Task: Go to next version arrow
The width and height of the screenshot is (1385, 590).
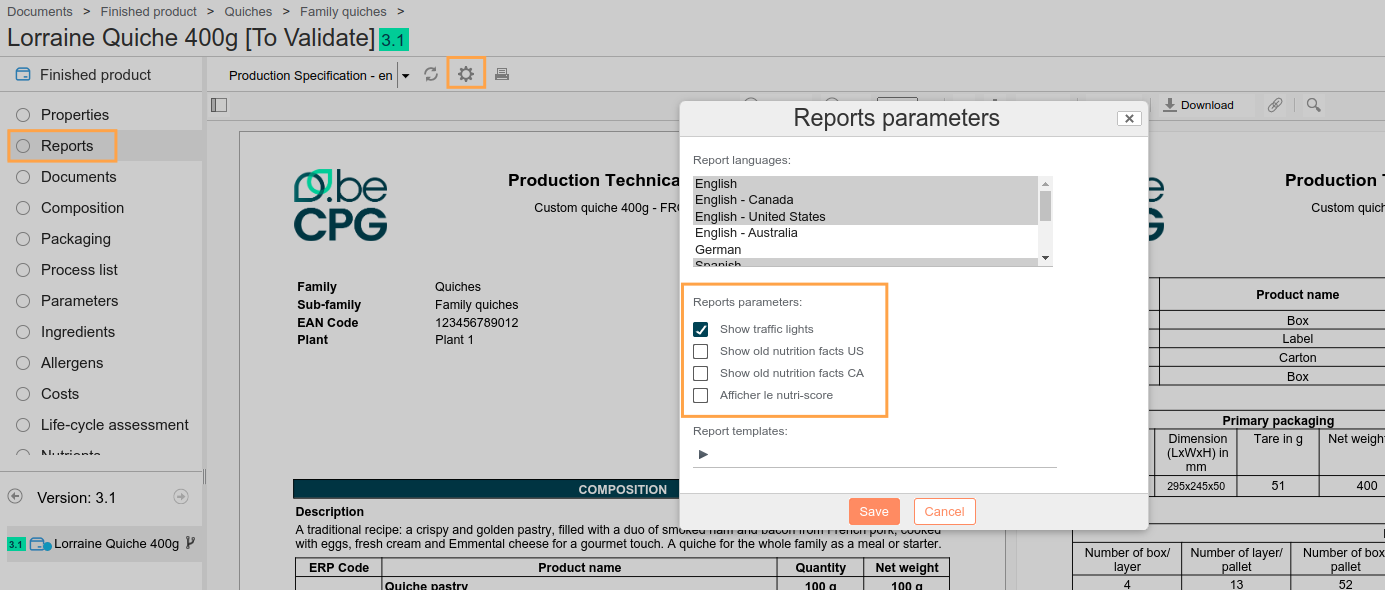Action: pos(181,496)
